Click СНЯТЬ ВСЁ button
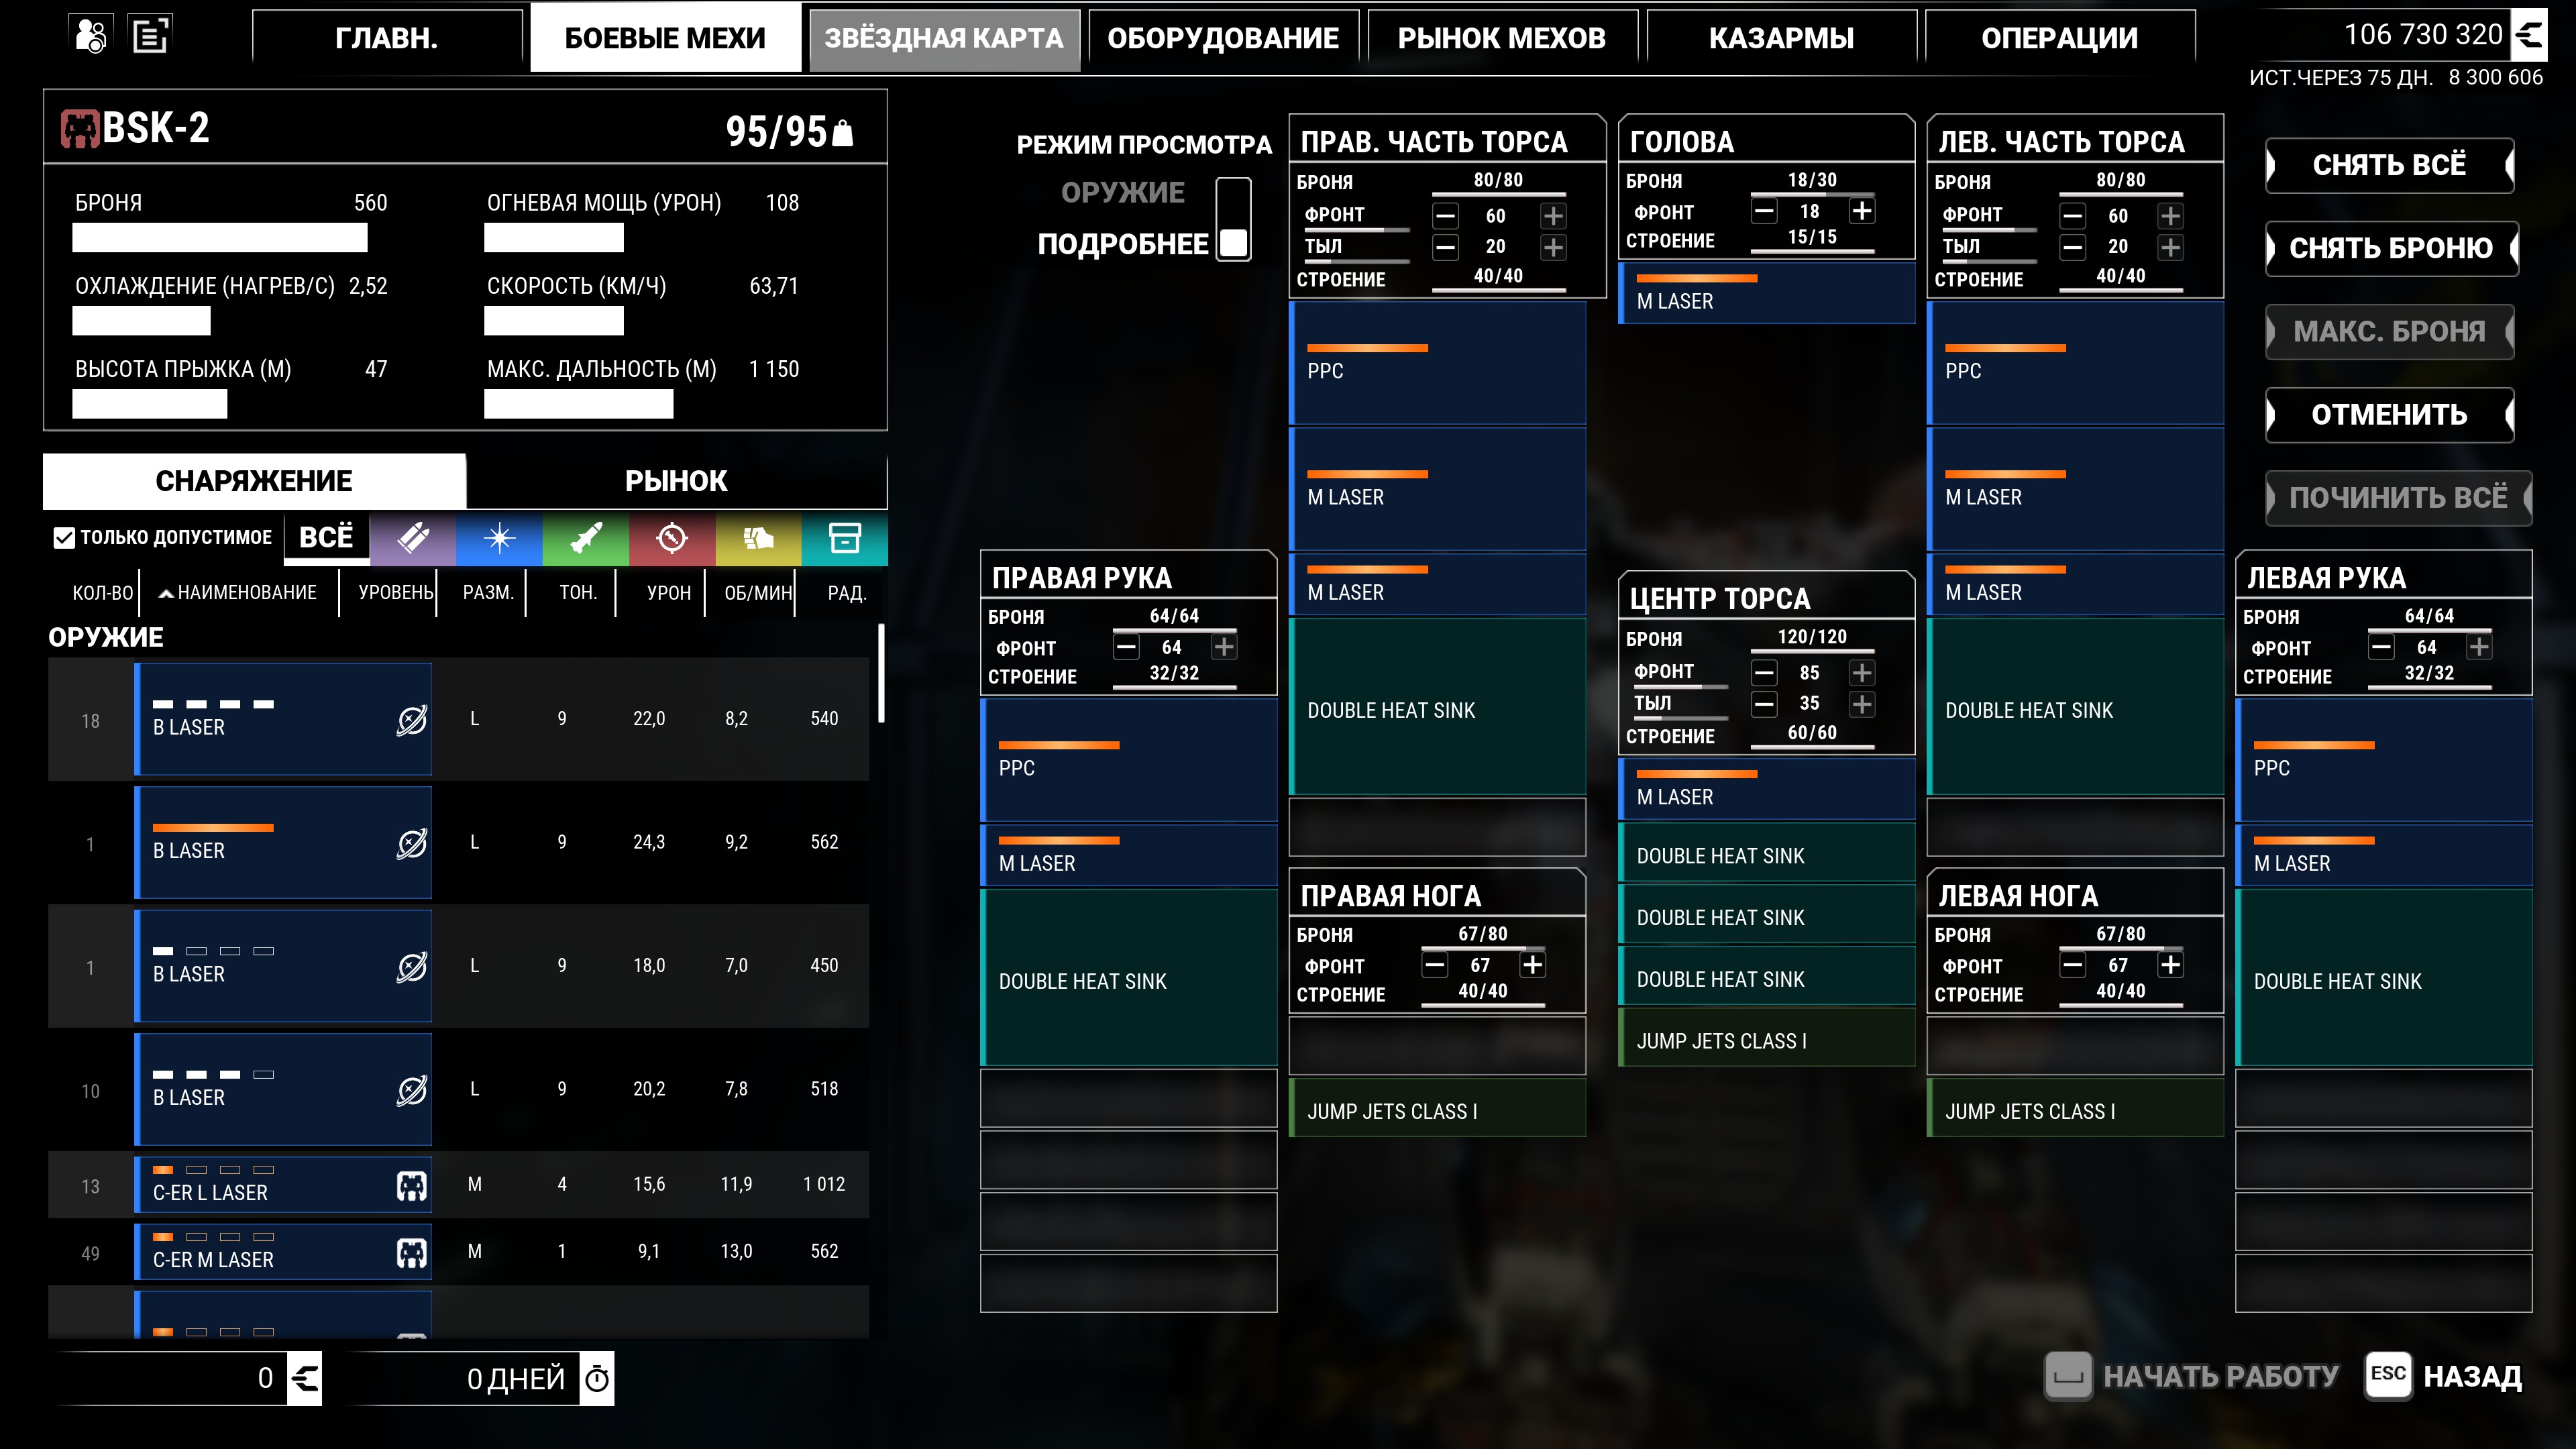This screenshot has height=1449, width=2576. 2389,165
